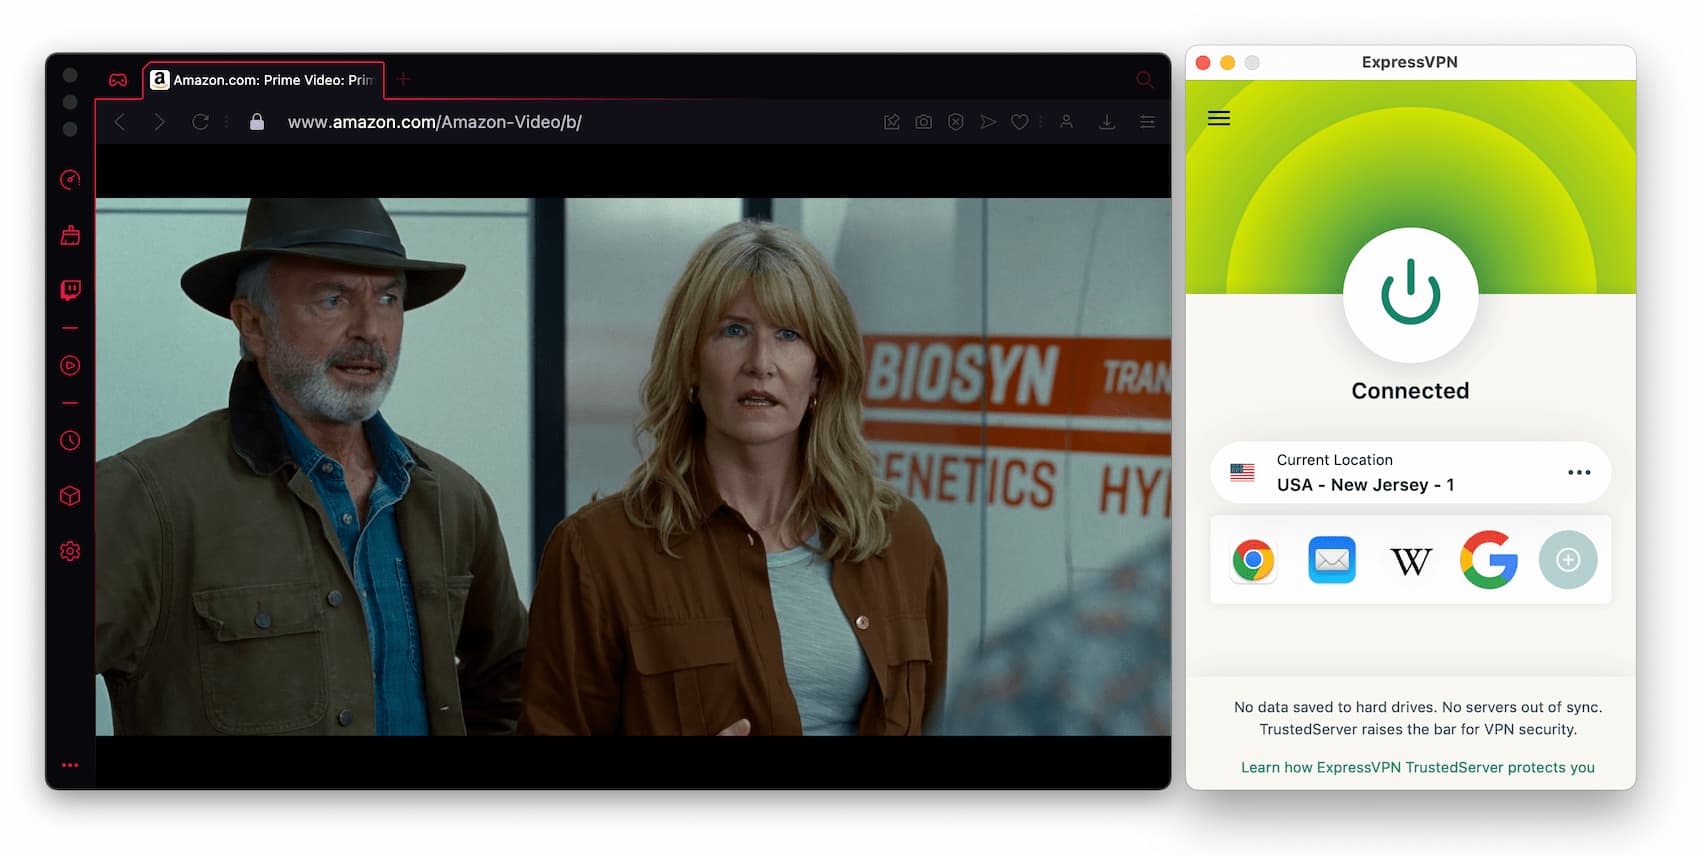This screenshot has width=1700, height=855.
Task: Open profile account icon in browser toolbar
Action: click(1066, 122)
